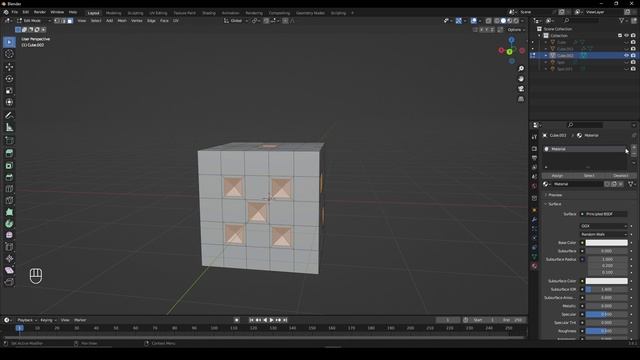Image resolution: width=640 pixels, height=360 pixels.
Task: Enable edge select mode
Action: [x=64, y=20]
